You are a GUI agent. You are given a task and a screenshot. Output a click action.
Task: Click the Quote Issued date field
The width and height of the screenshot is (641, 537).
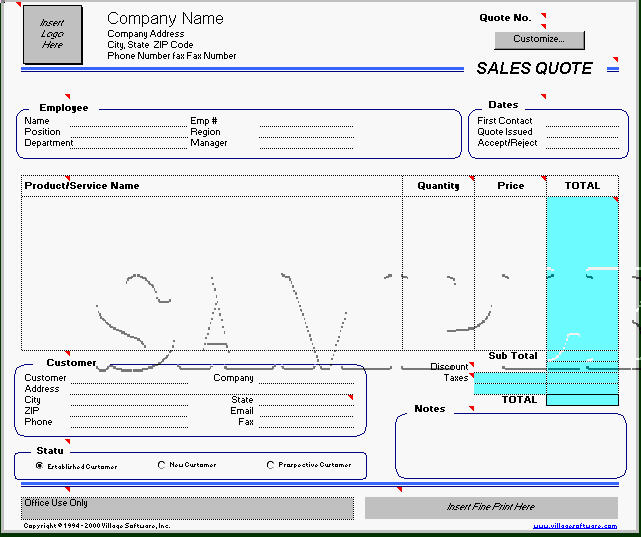click(582, 133)
